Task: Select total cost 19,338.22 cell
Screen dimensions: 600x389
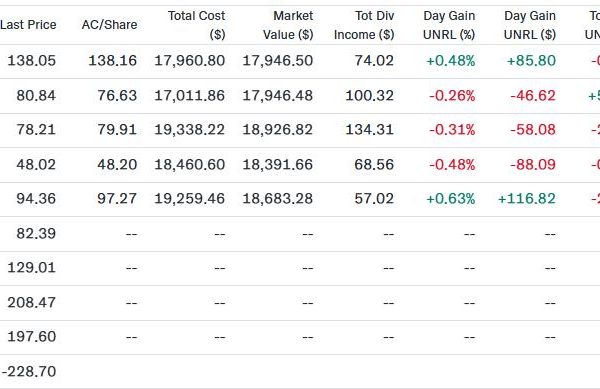Action: (x=189, y=130)
